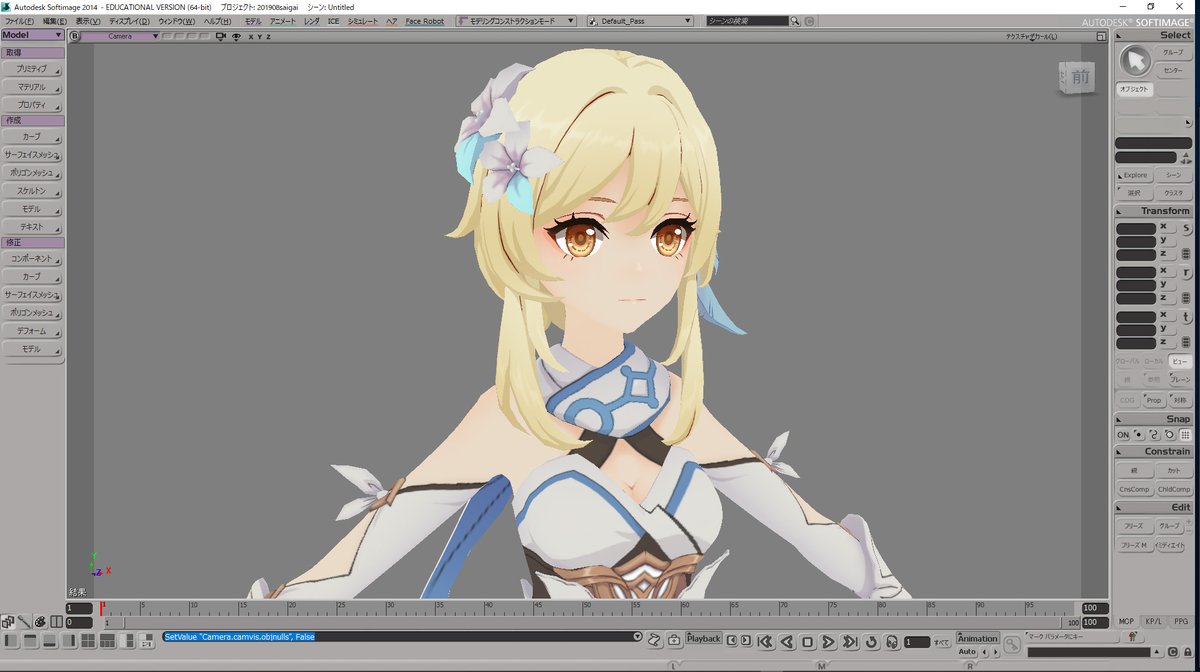
Task: Click the script editor scroll icon
Action: pos(656,639)
